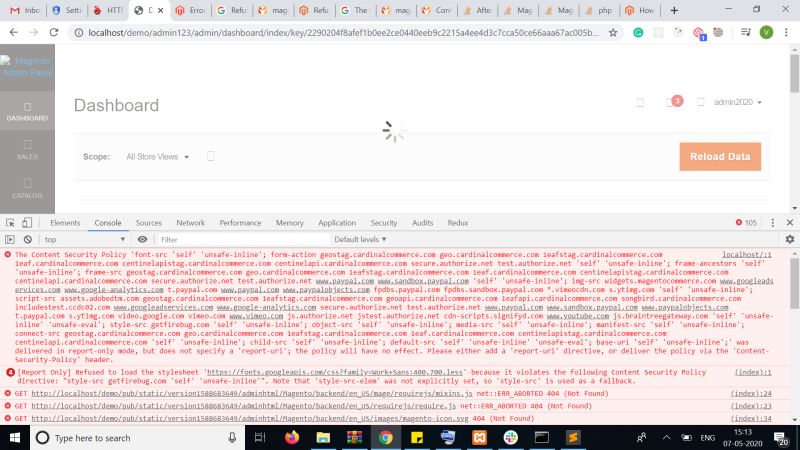This screenshot has width=800, height=450.
Task: Click the 105 errors counter in DevTools
Action: pos(746,223)
